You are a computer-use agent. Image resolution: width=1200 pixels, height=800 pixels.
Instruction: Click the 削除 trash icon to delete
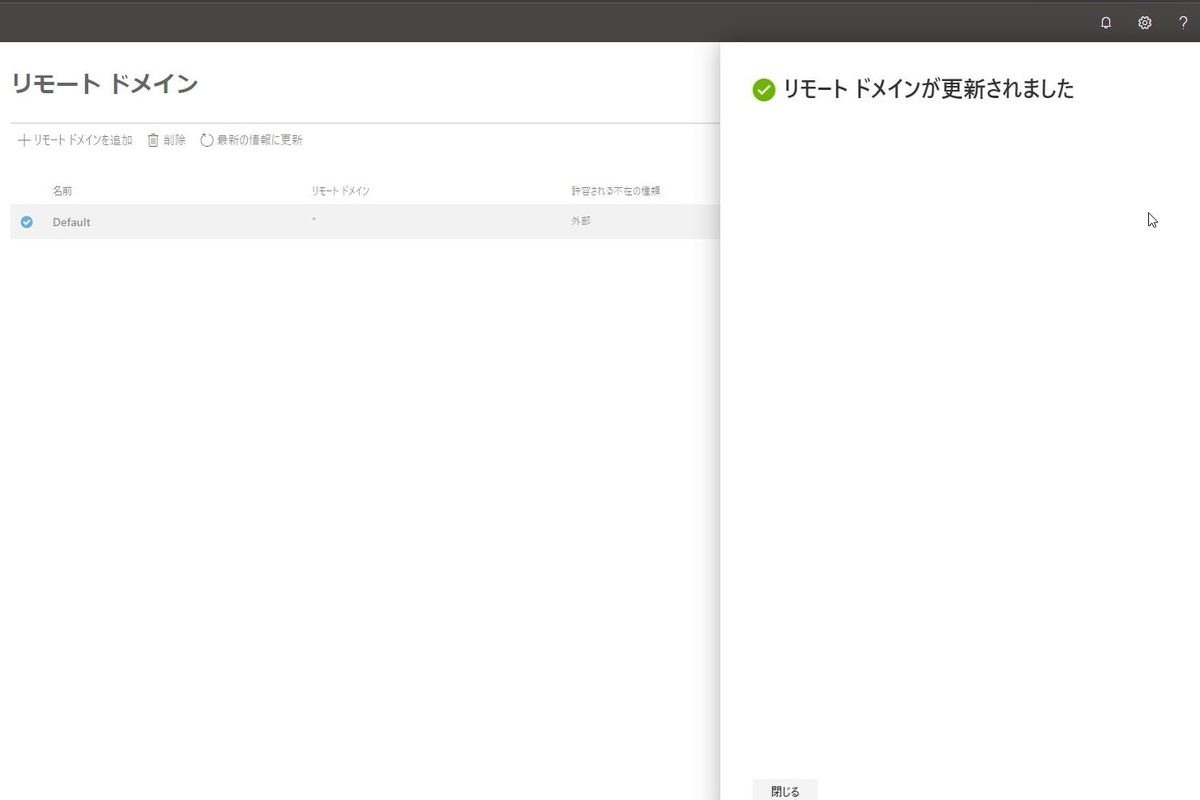(152, 140)
